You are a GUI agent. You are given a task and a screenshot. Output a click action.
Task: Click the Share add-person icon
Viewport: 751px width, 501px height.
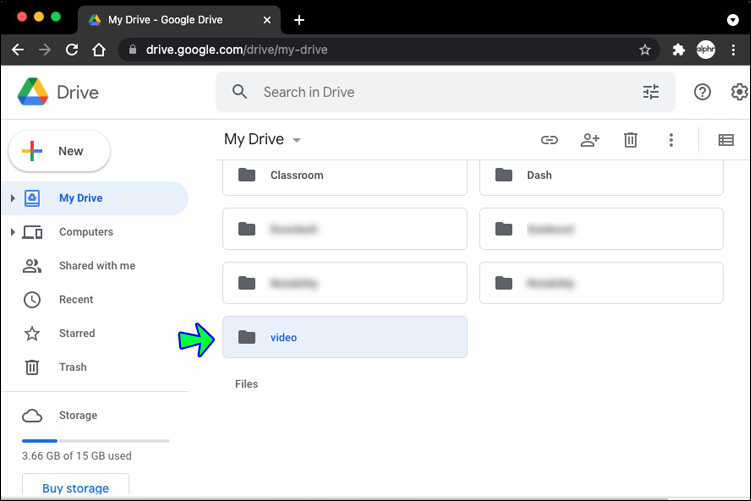[x=590, y=140]
